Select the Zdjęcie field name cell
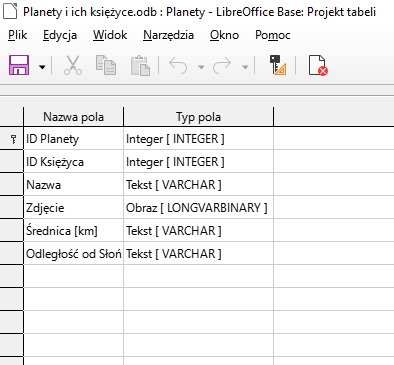394x365 pixels. [74, 208]
